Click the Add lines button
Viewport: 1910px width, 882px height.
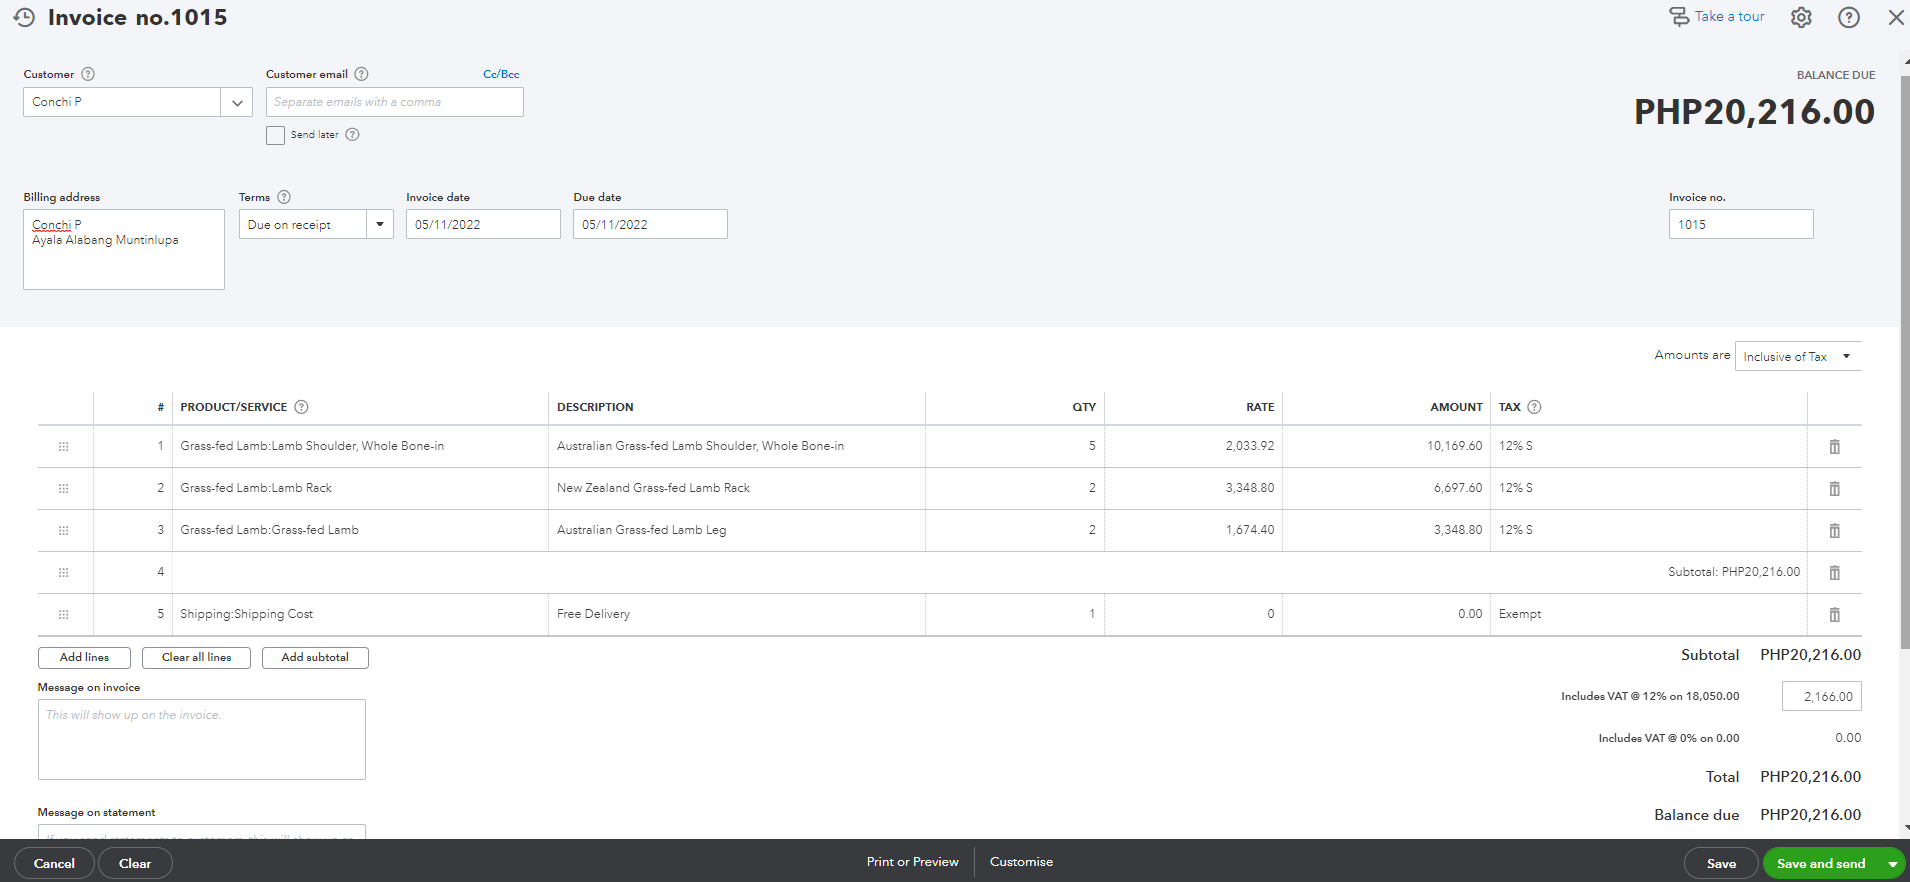[84, 658]
